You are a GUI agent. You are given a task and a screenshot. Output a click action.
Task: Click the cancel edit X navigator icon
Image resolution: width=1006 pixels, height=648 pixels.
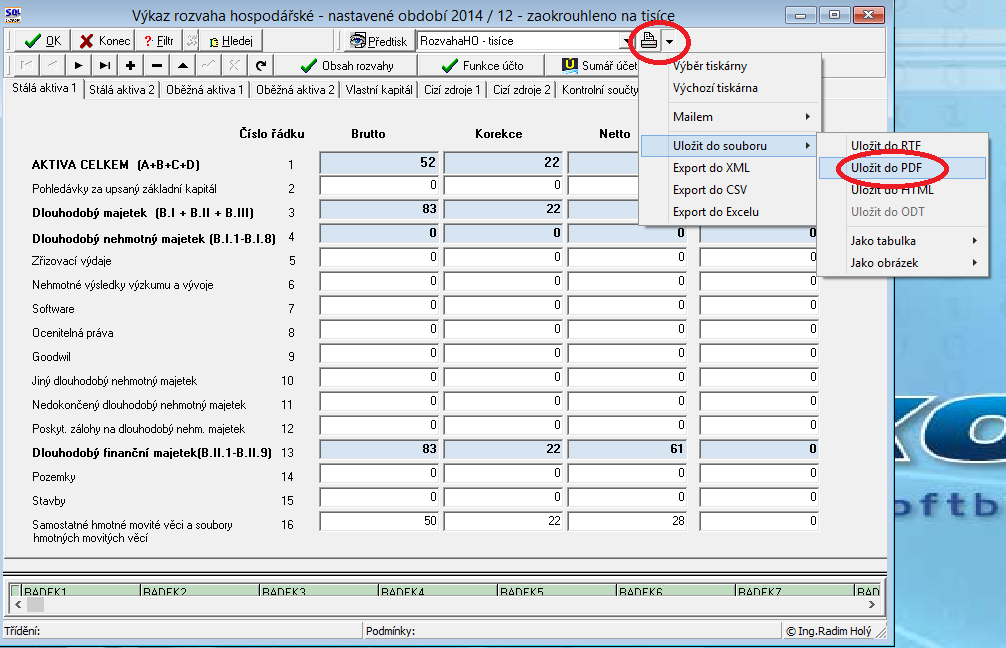click(234, 65)
